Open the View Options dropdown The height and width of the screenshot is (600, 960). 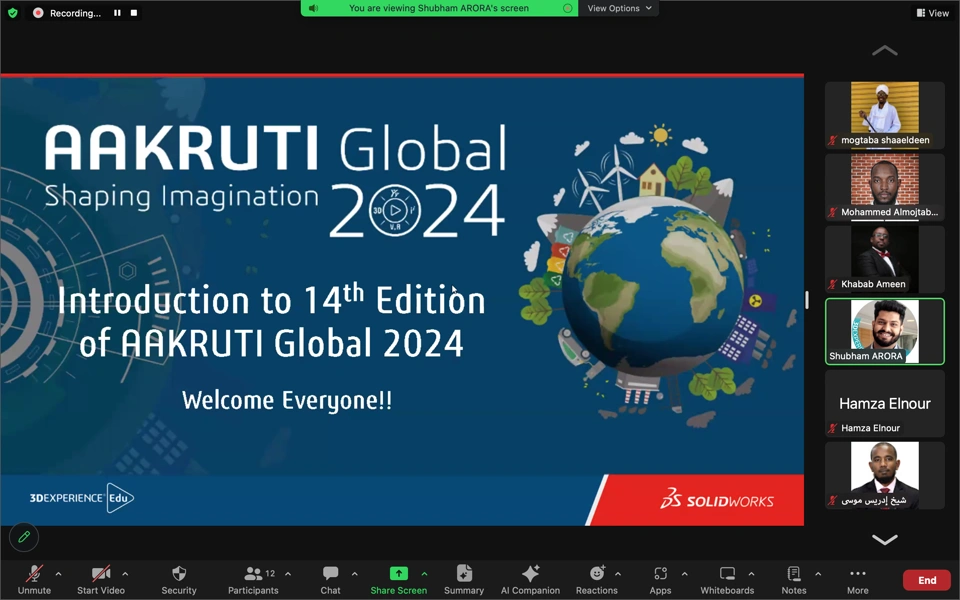pyautogui.click(x=619, y=8)
